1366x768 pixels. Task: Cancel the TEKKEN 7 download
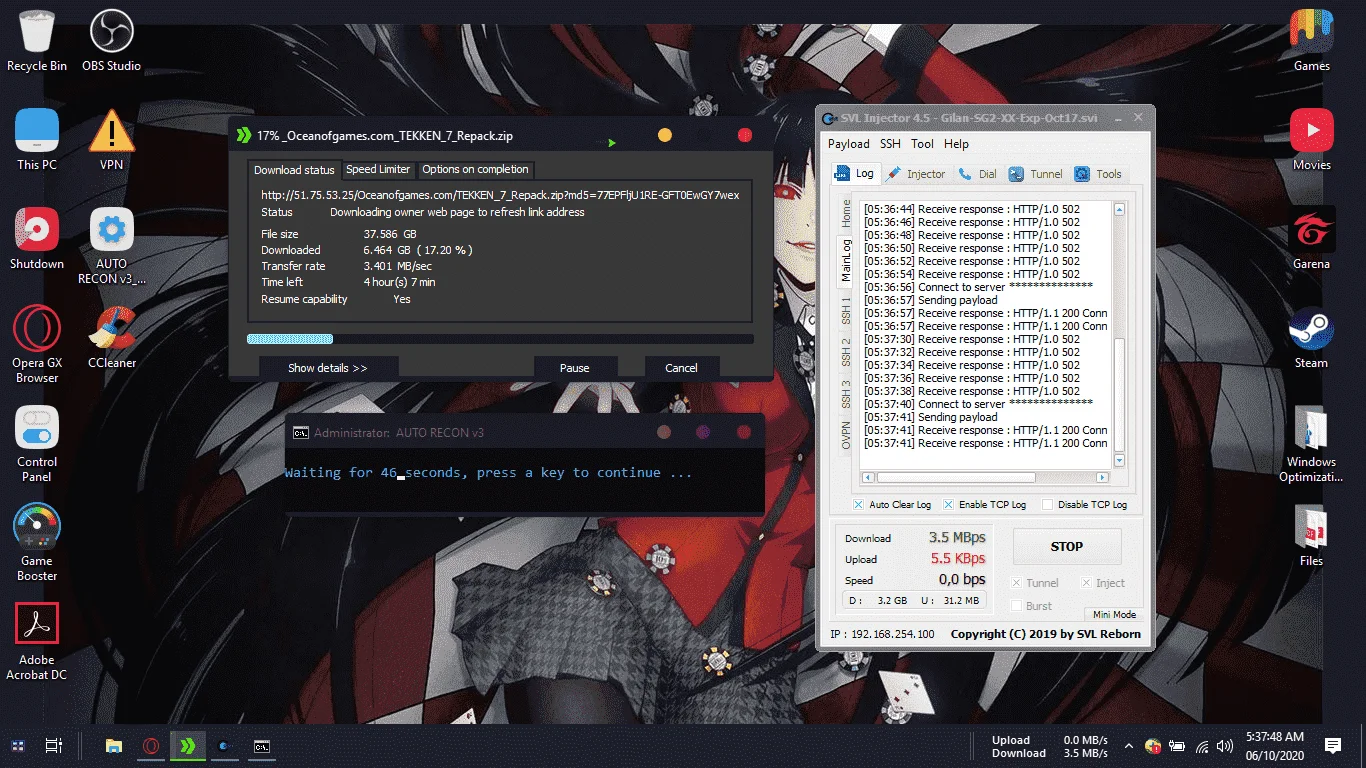coord(682,368)
